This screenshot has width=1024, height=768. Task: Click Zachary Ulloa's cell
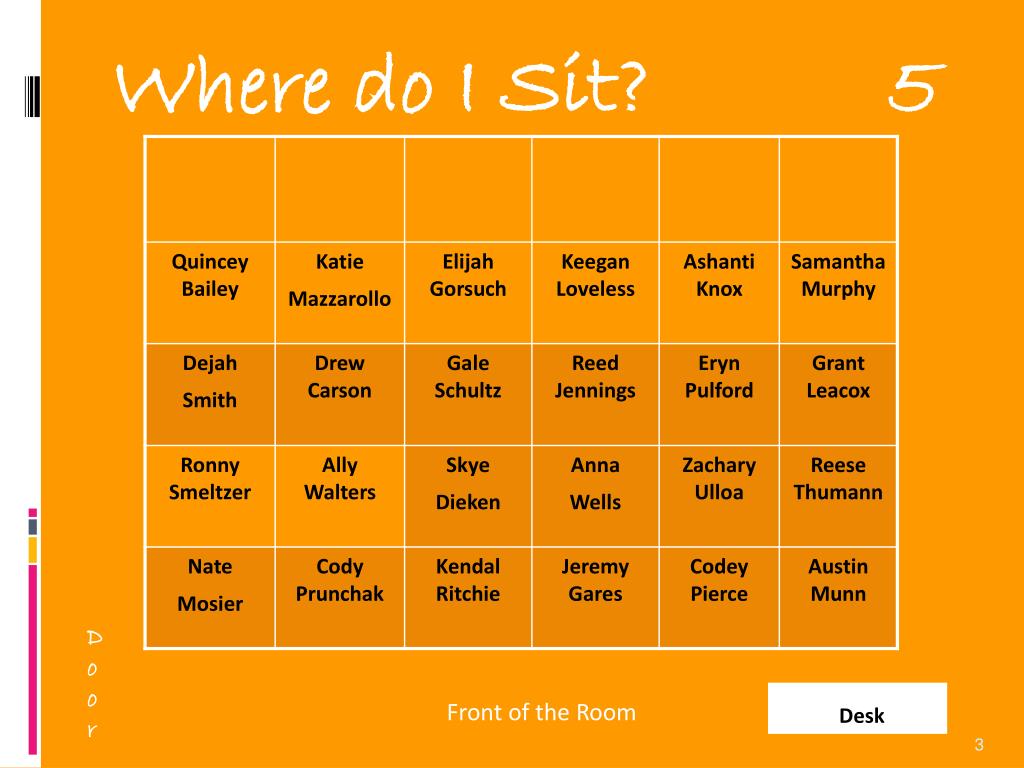tap(719, 496)
